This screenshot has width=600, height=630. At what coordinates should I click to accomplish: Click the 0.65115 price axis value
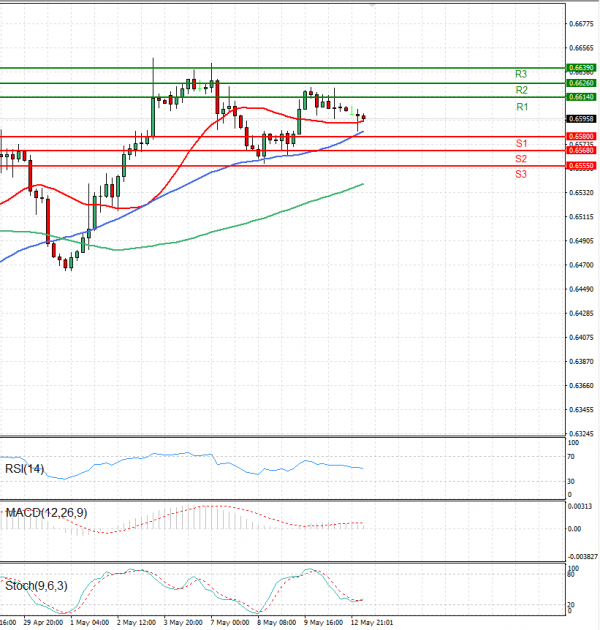(581, 217)
